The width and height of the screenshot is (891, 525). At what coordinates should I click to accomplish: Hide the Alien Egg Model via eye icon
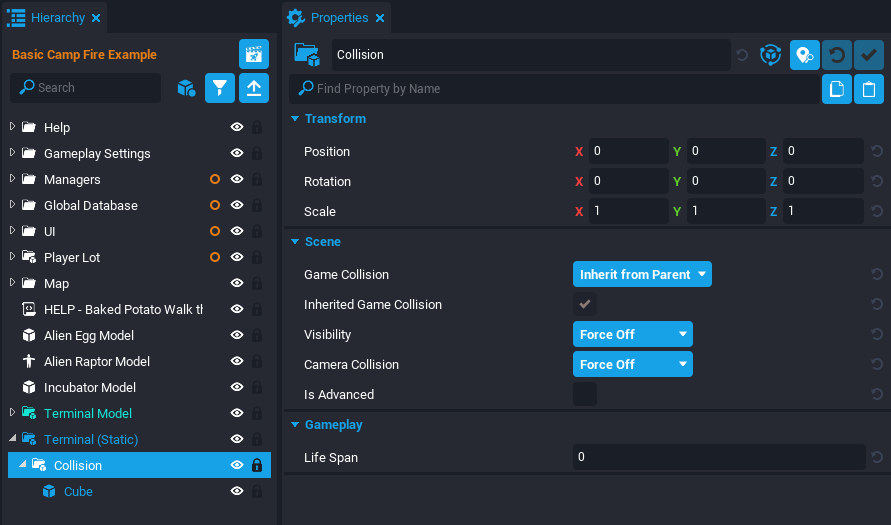tap(237, 335)
